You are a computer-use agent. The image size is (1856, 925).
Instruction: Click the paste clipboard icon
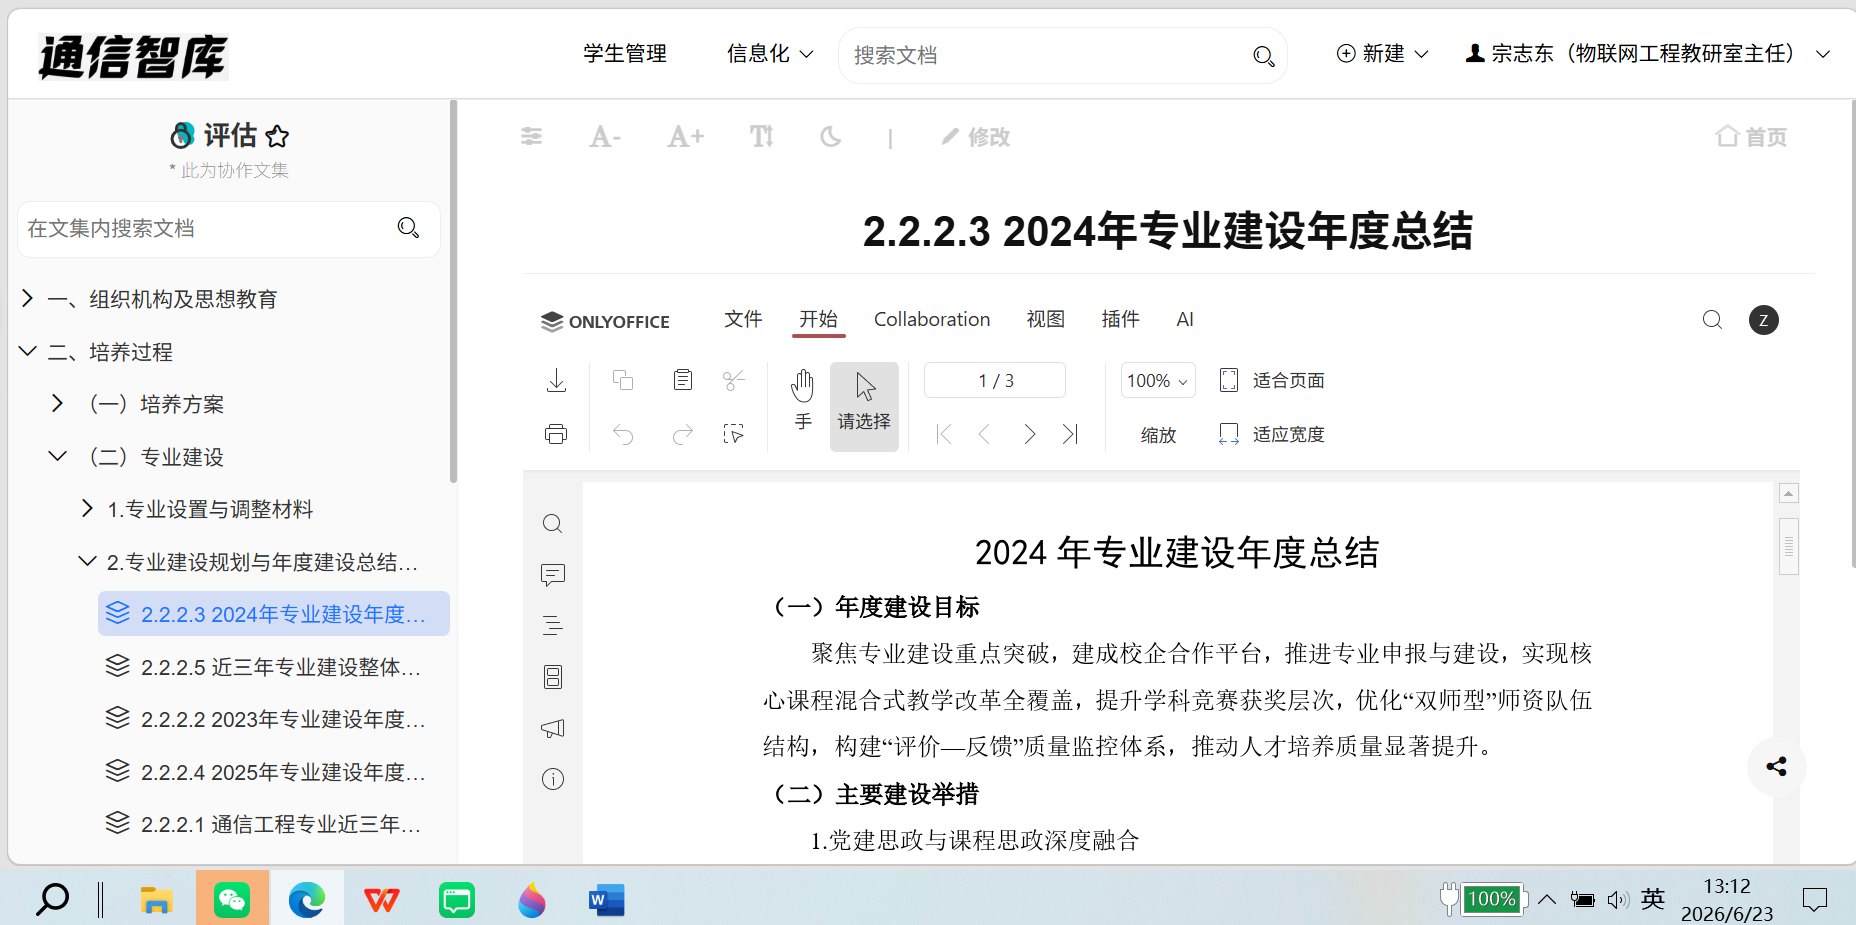683,380
